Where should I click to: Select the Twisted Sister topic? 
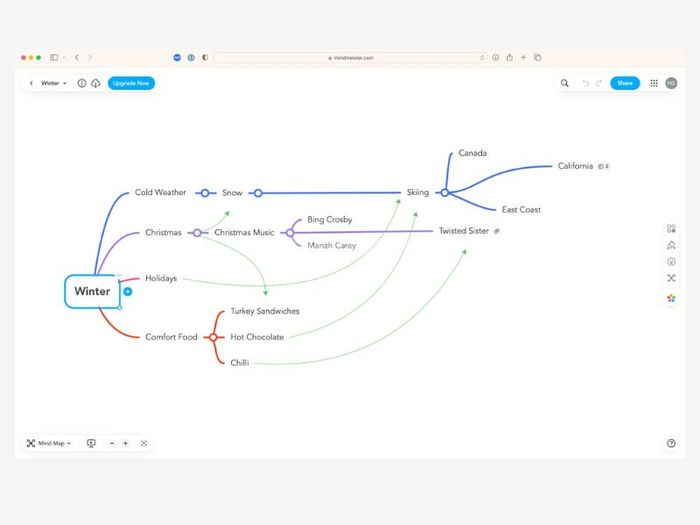coord(464,231)
